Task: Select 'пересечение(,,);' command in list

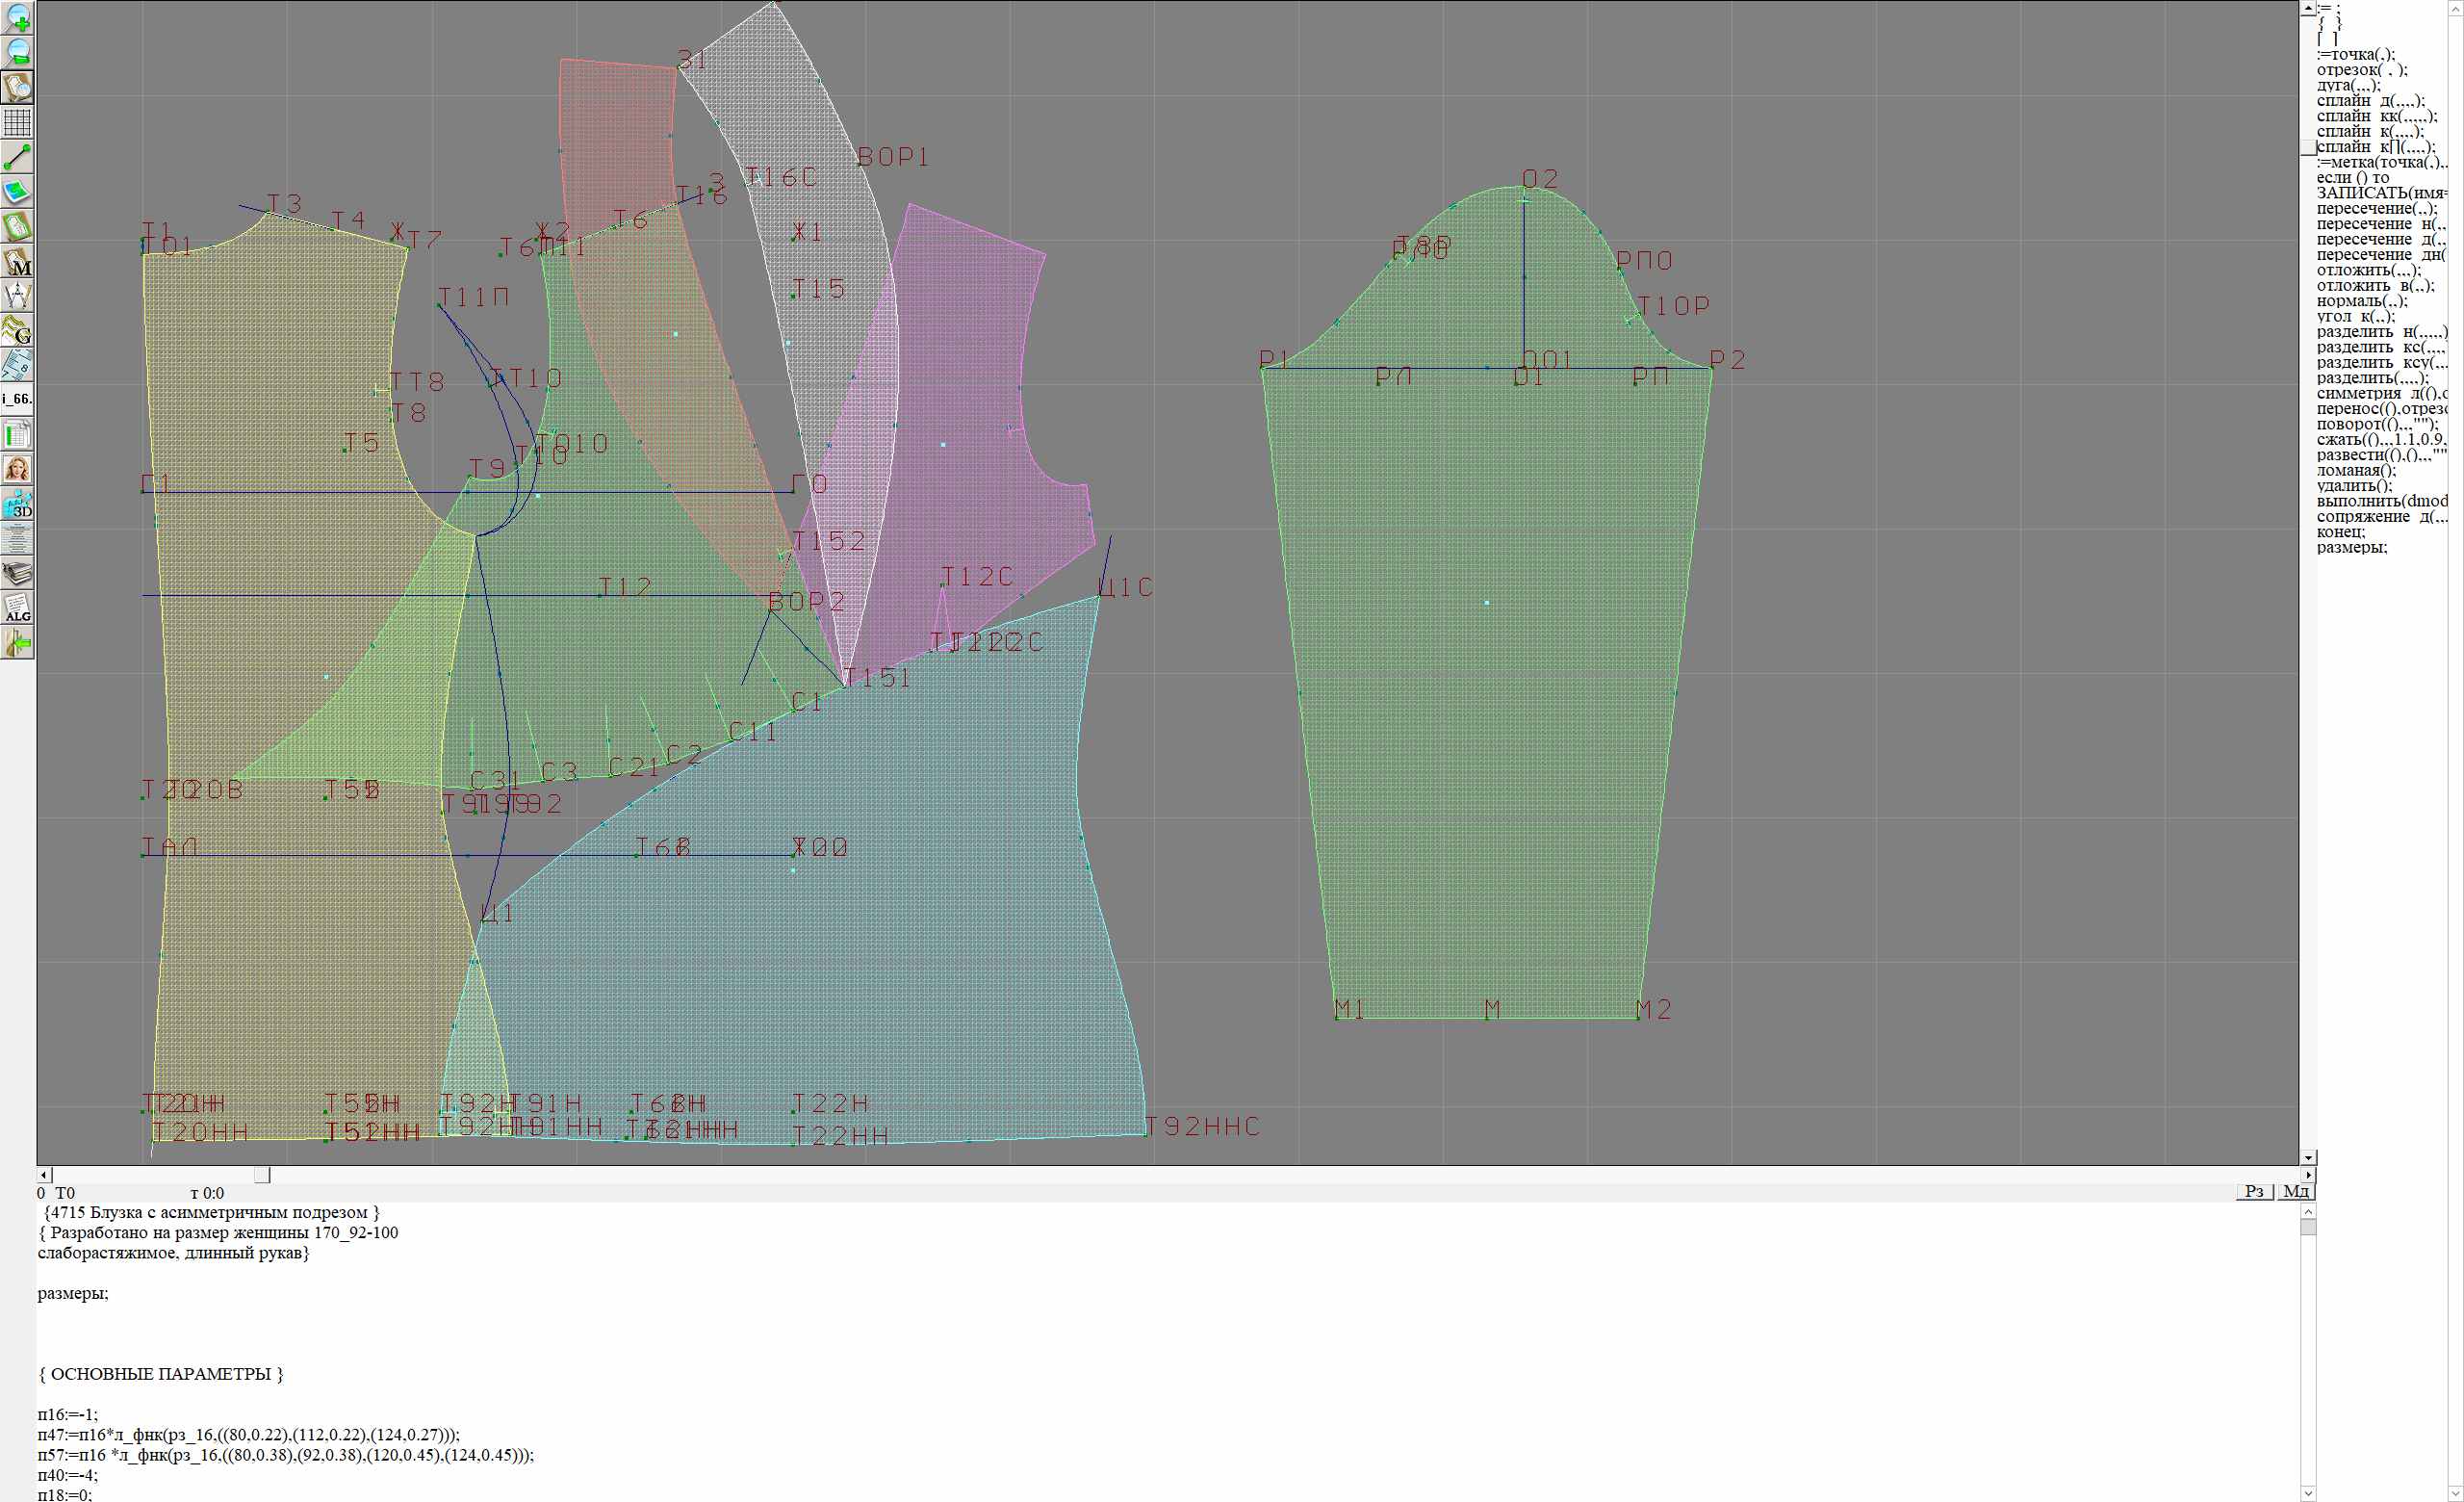Action: click(2376, 209)
